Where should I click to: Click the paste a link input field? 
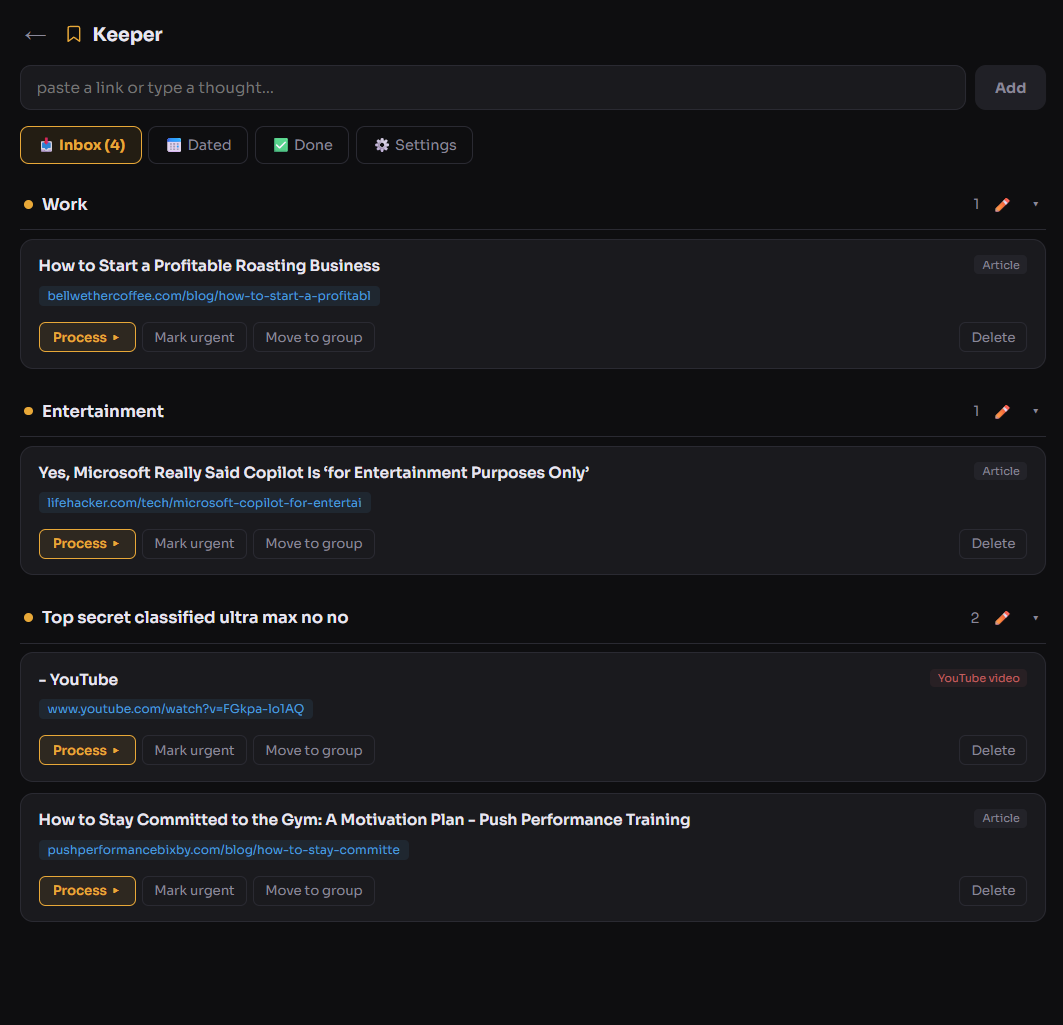492,88
